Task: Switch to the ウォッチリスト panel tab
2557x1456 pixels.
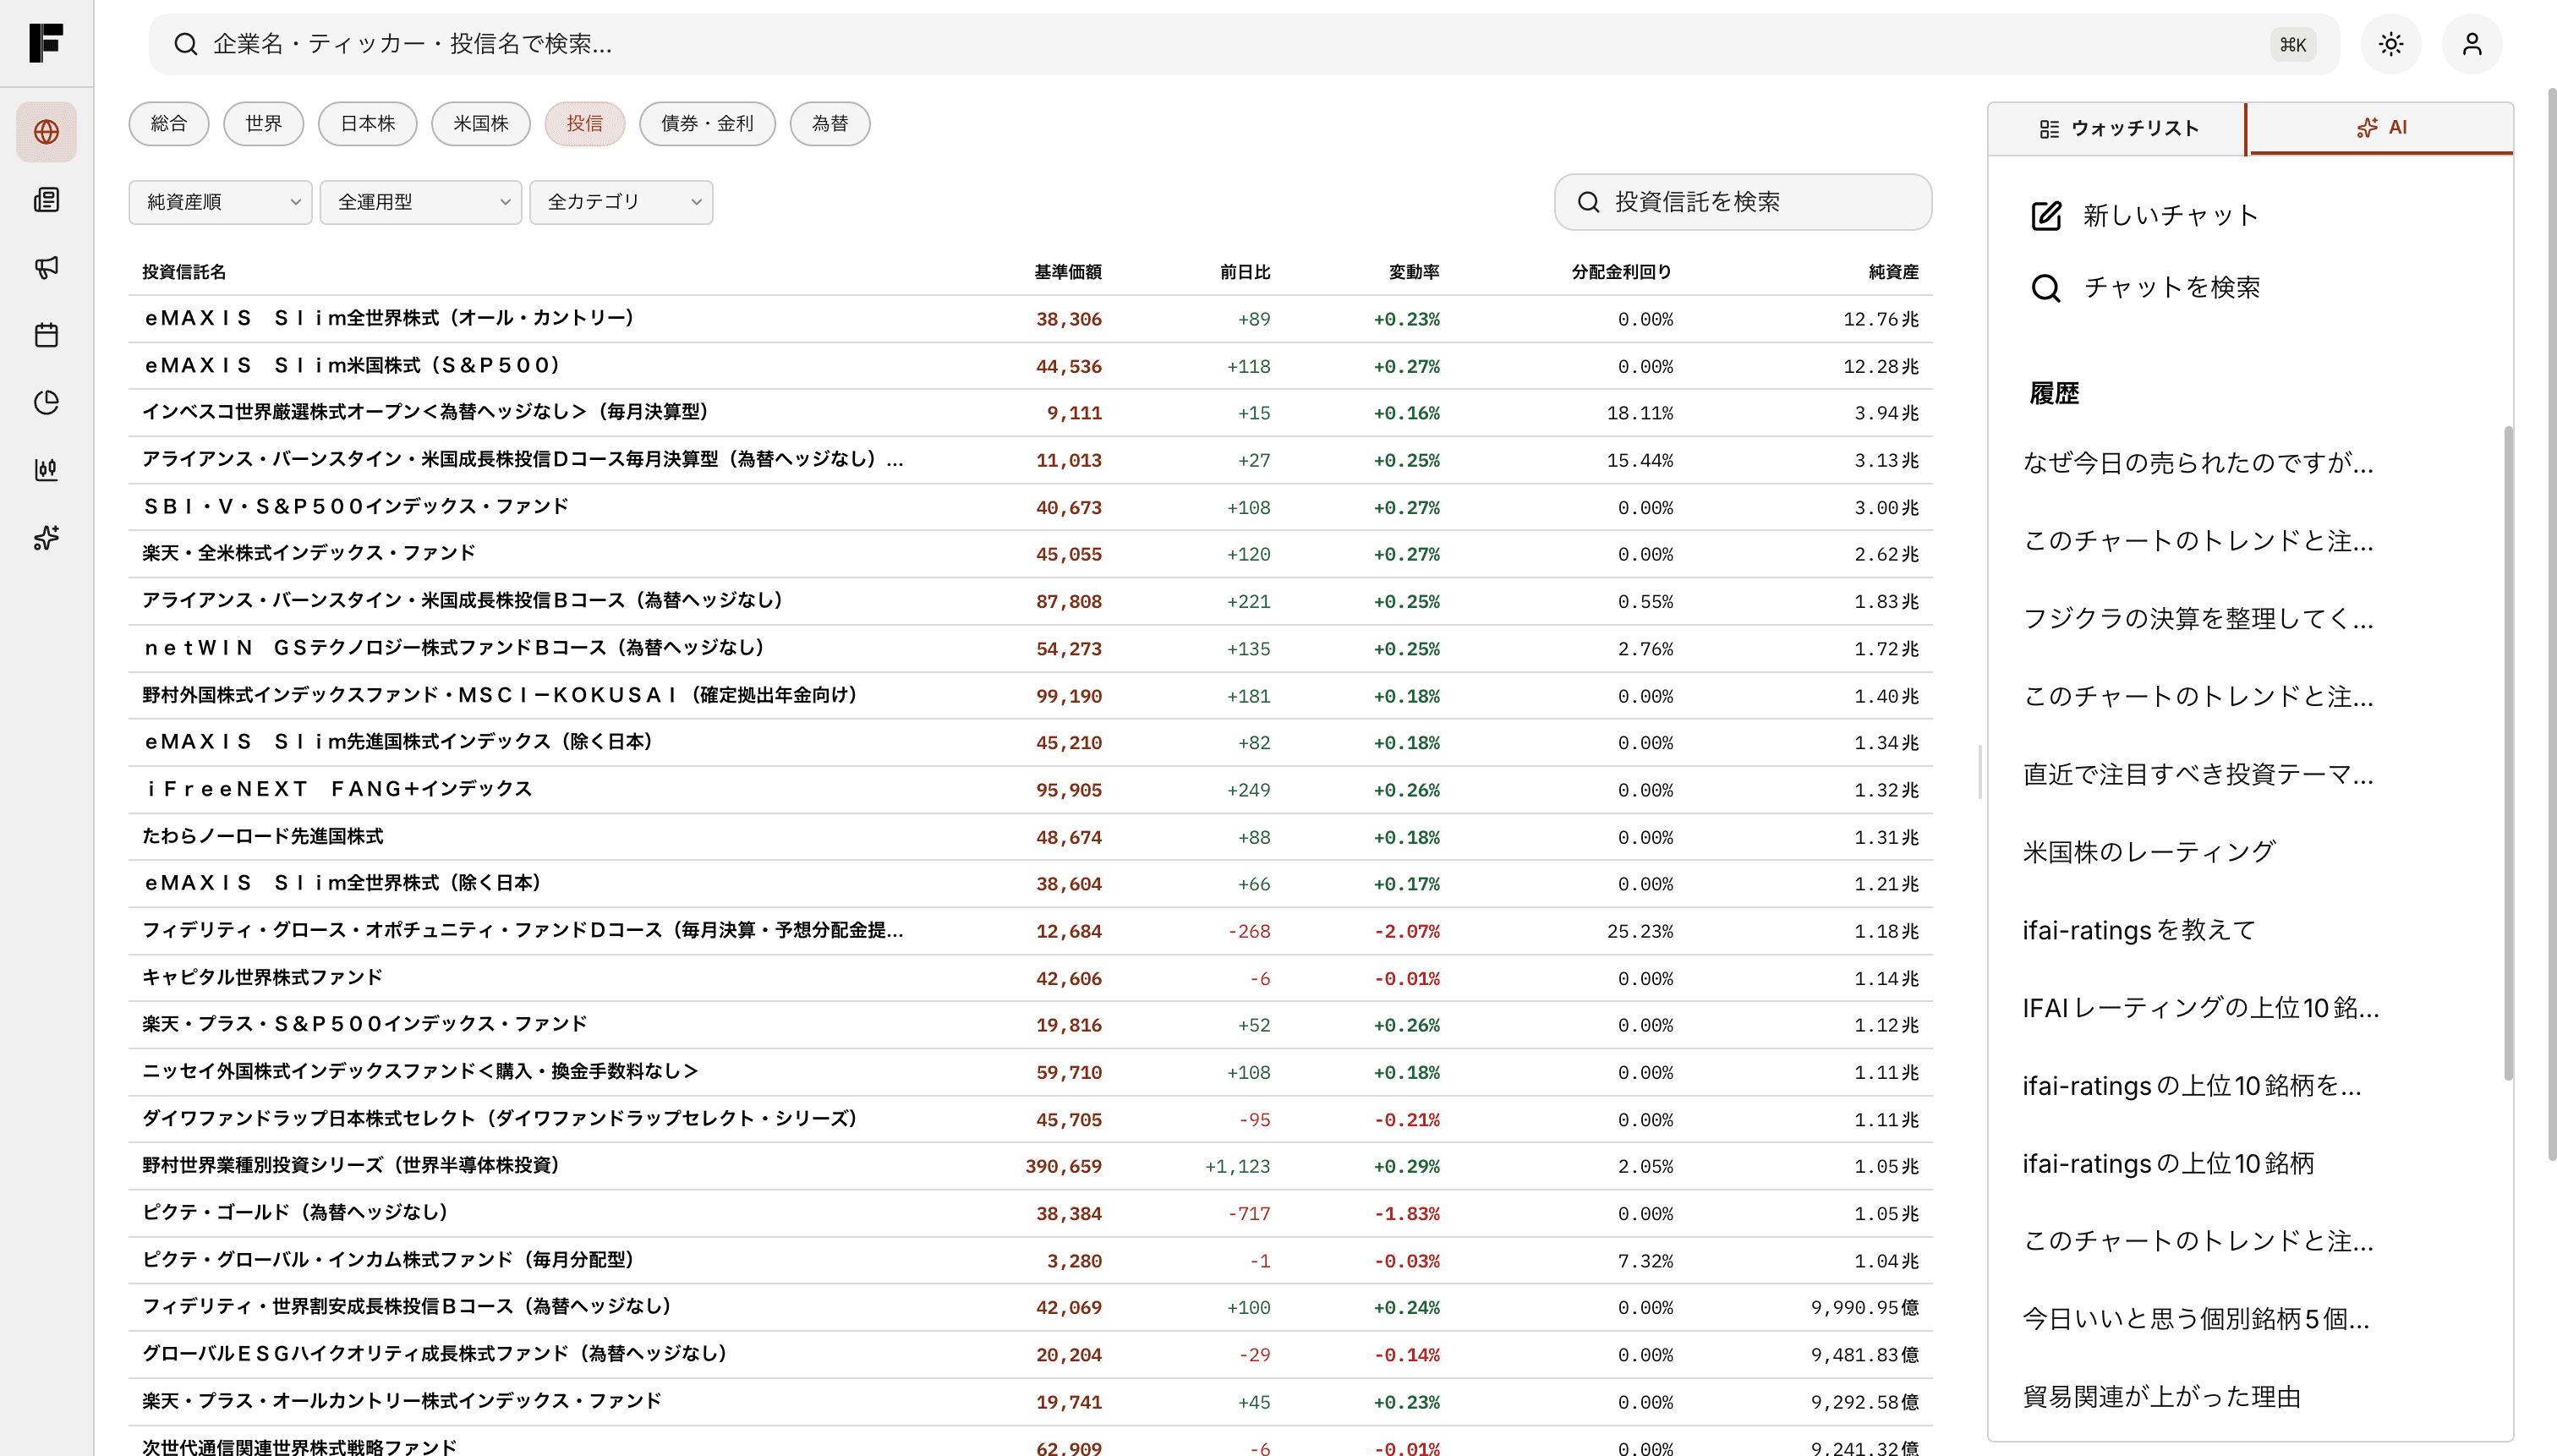Action: coord(2117,128)
